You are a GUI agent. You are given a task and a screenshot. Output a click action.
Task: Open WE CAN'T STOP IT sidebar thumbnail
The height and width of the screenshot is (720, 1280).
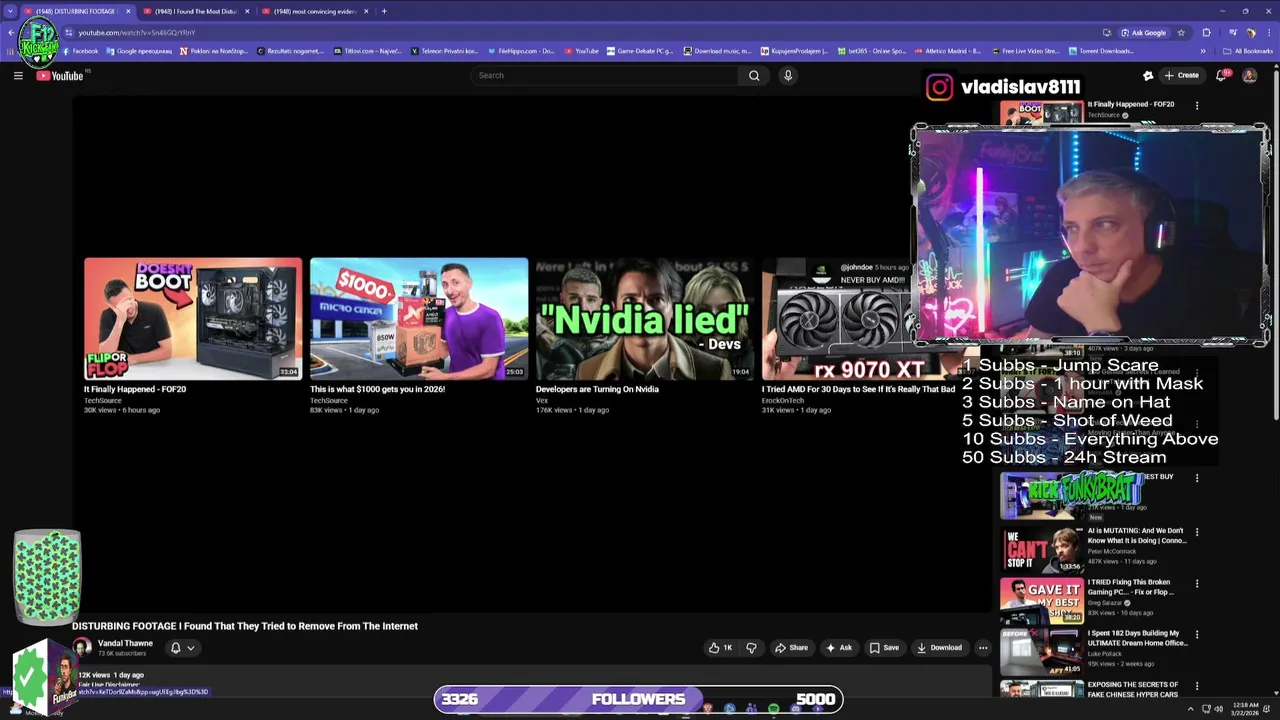point(1041,549)
